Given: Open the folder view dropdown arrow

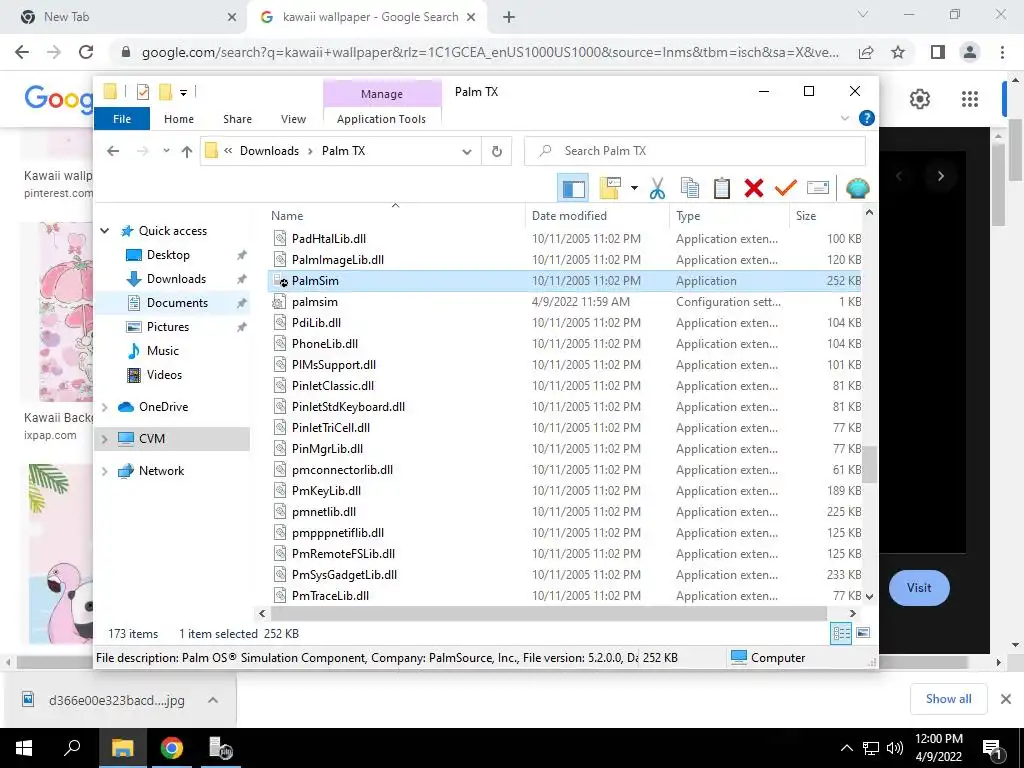Looking at the screenshot, I should pos(634,189).
